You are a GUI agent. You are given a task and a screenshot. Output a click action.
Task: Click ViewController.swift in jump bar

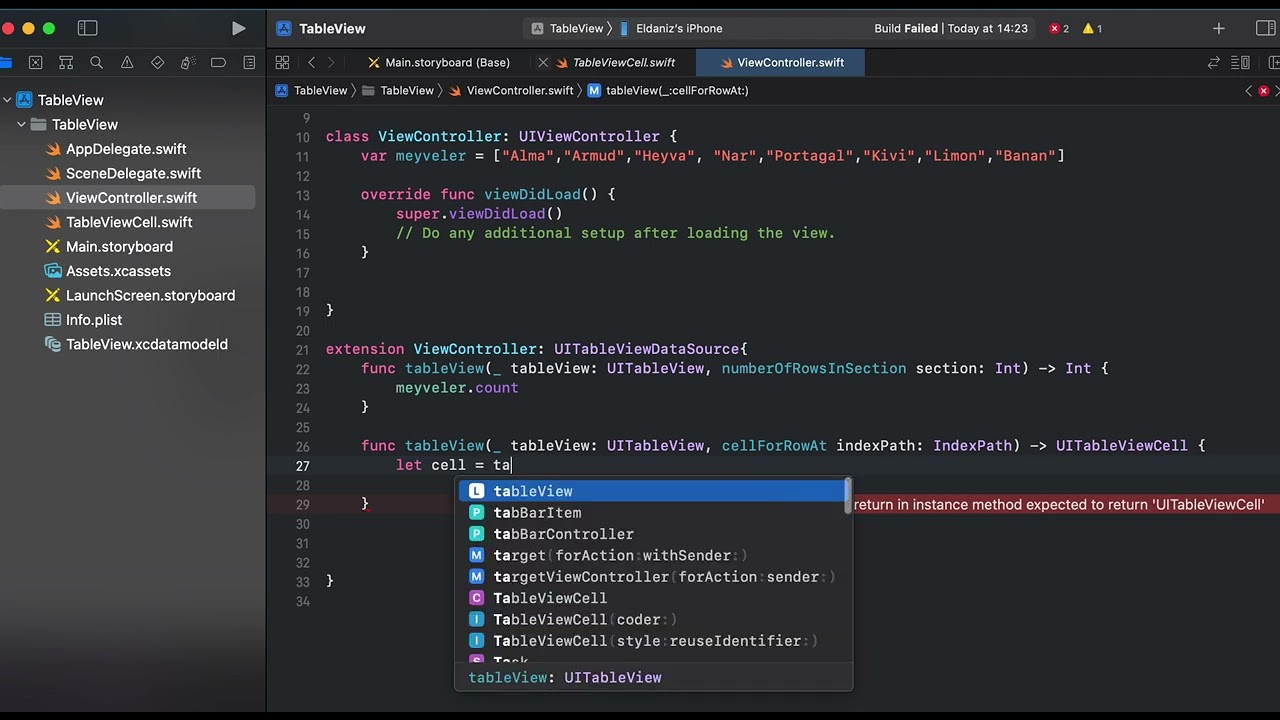click(x=511, y=90)
